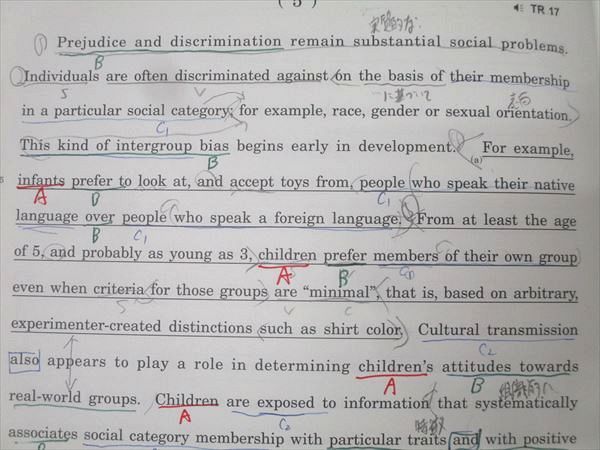Click the word "information"
600x450 pixels.
(386, 403)
